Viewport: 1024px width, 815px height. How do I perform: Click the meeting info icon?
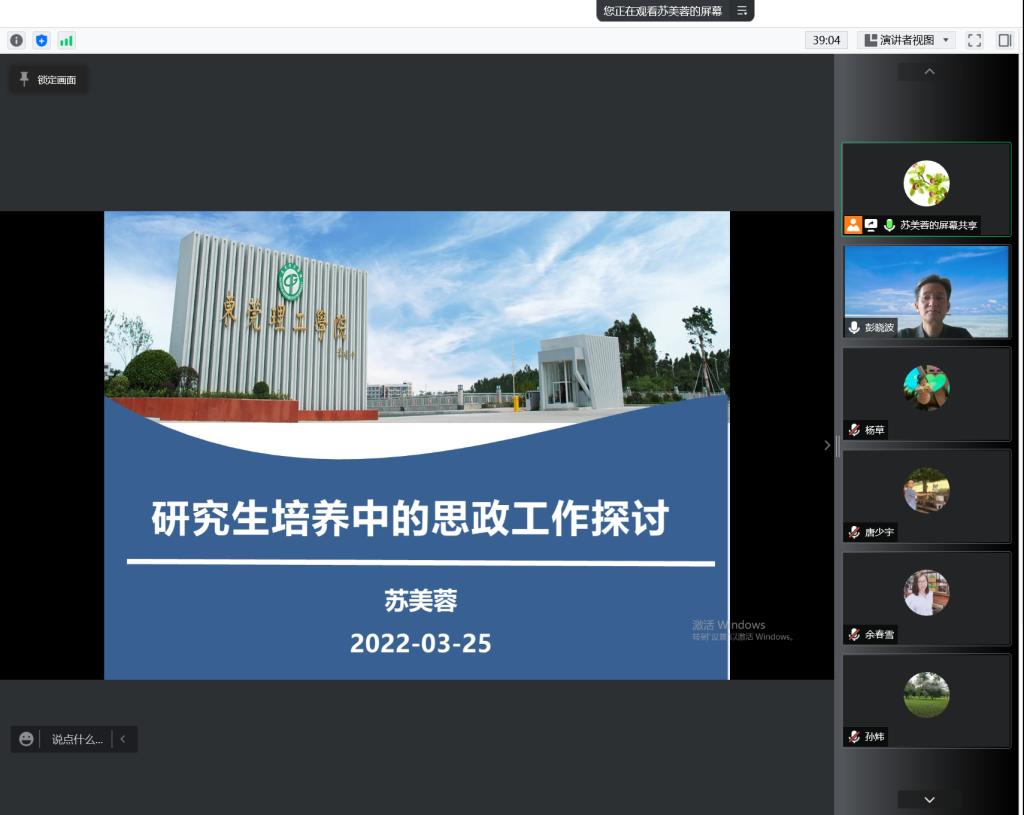coord(16,41)
